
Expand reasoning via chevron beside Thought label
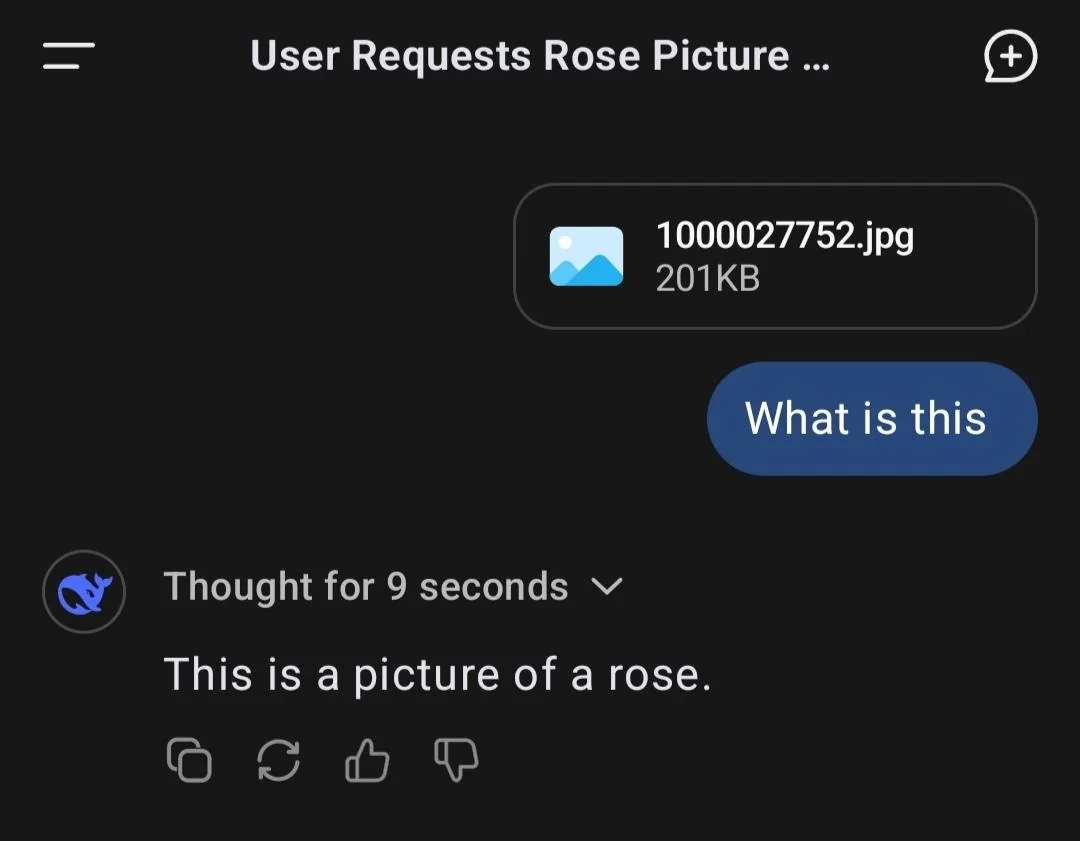(607, 587)
